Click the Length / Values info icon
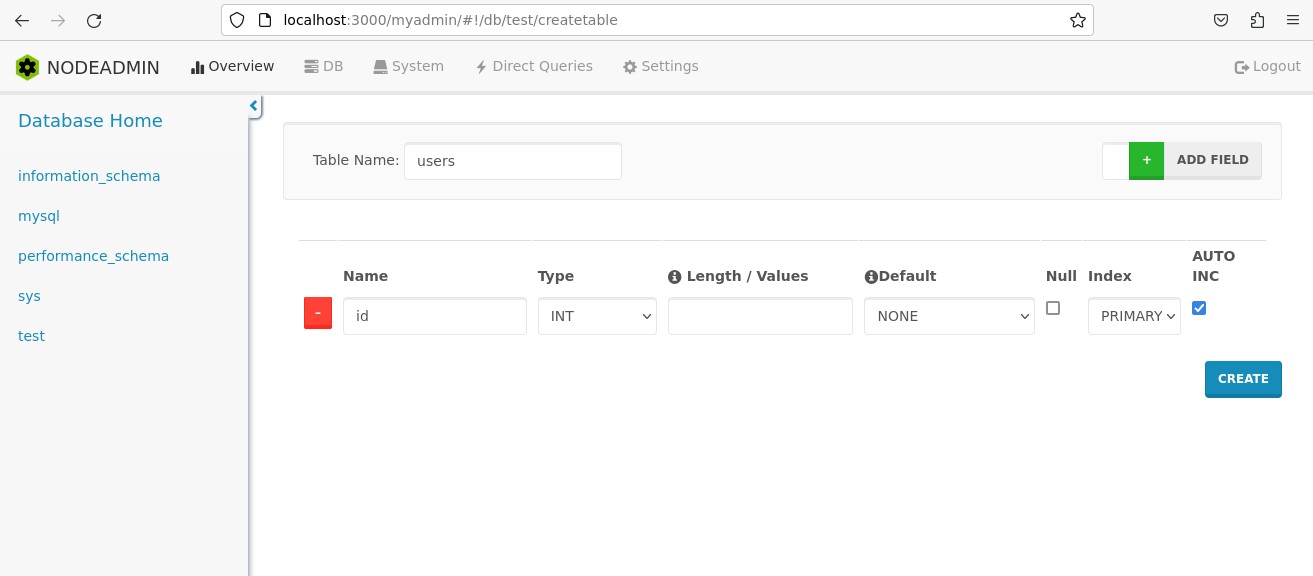The image size is (1313, 576). (674, 277)
